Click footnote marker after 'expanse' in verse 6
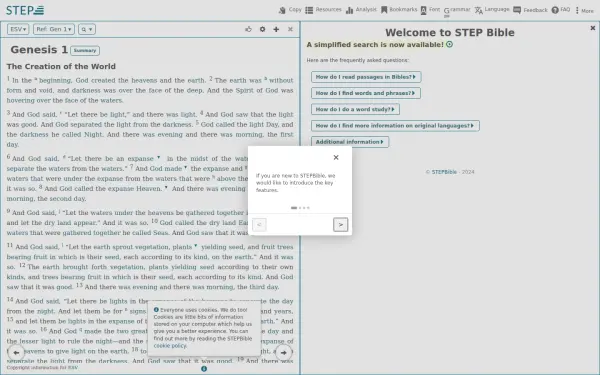This screenshot has width=600, height=375. [158, 157]
